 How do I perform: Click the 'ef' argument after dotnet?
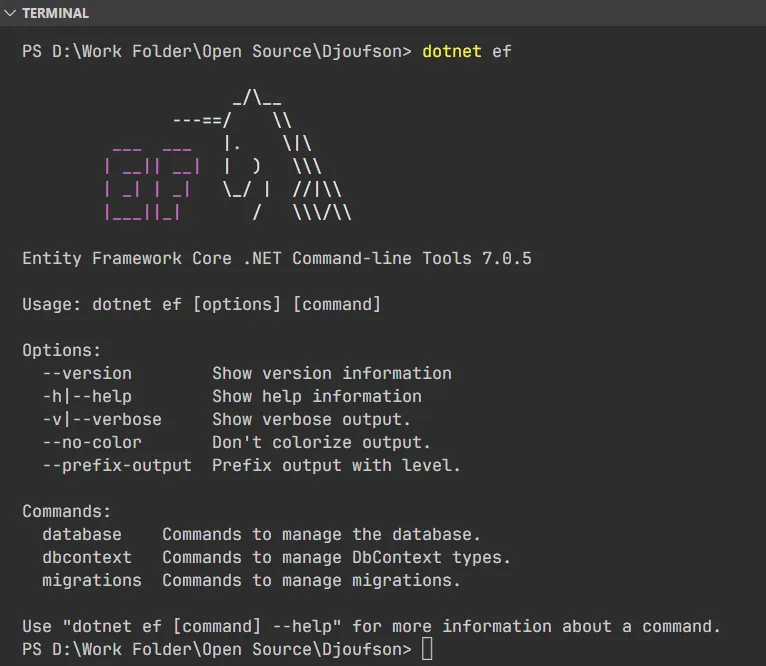click(x=502, y=51)
